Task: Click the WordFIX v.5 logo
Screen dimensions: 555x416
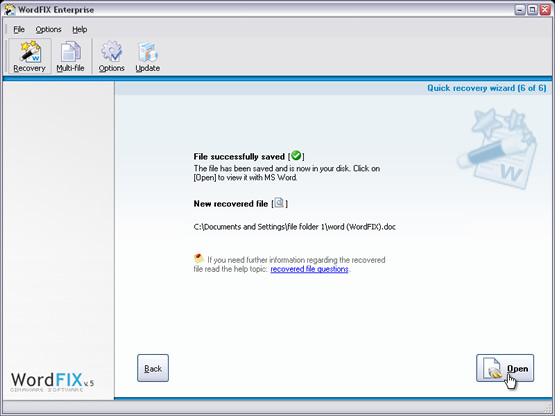Action: [52, 382]
